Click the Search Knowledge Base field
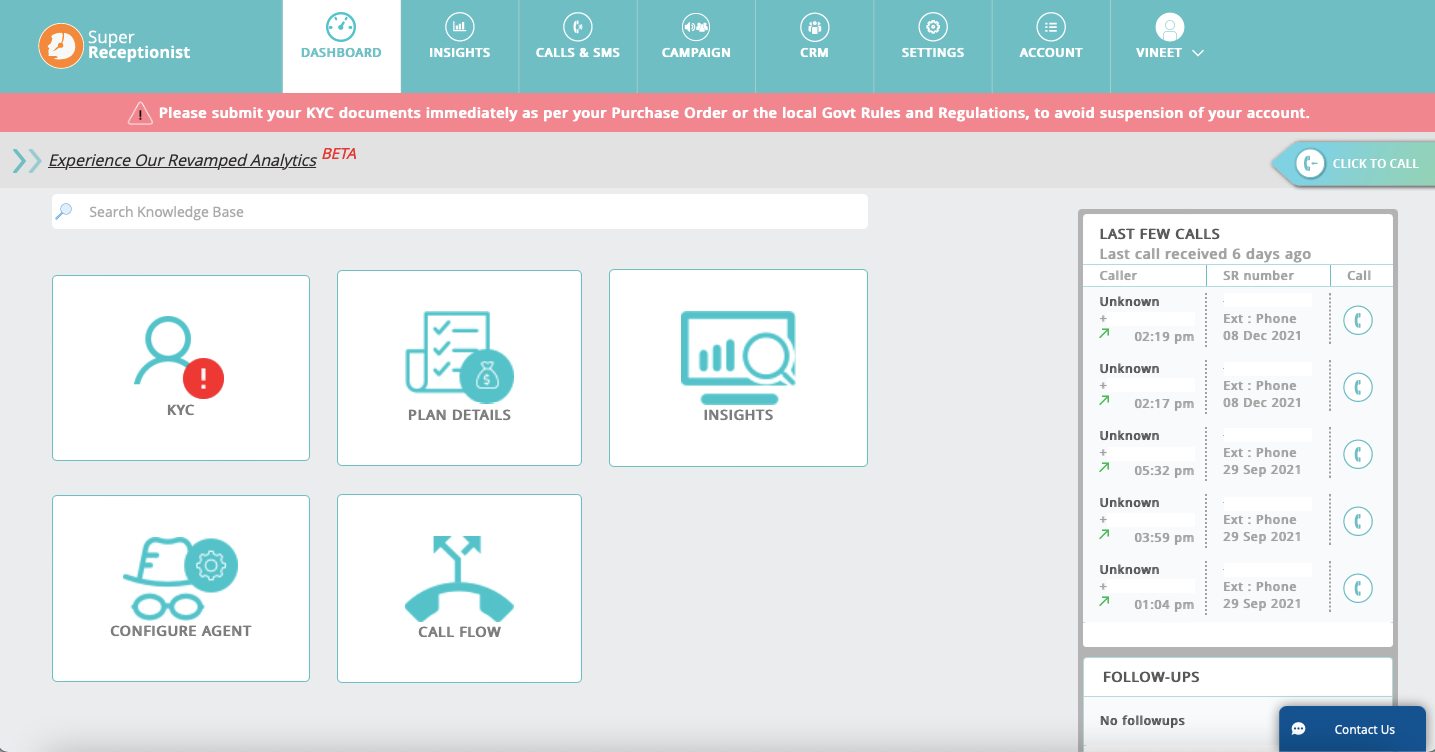 [459, 211]
